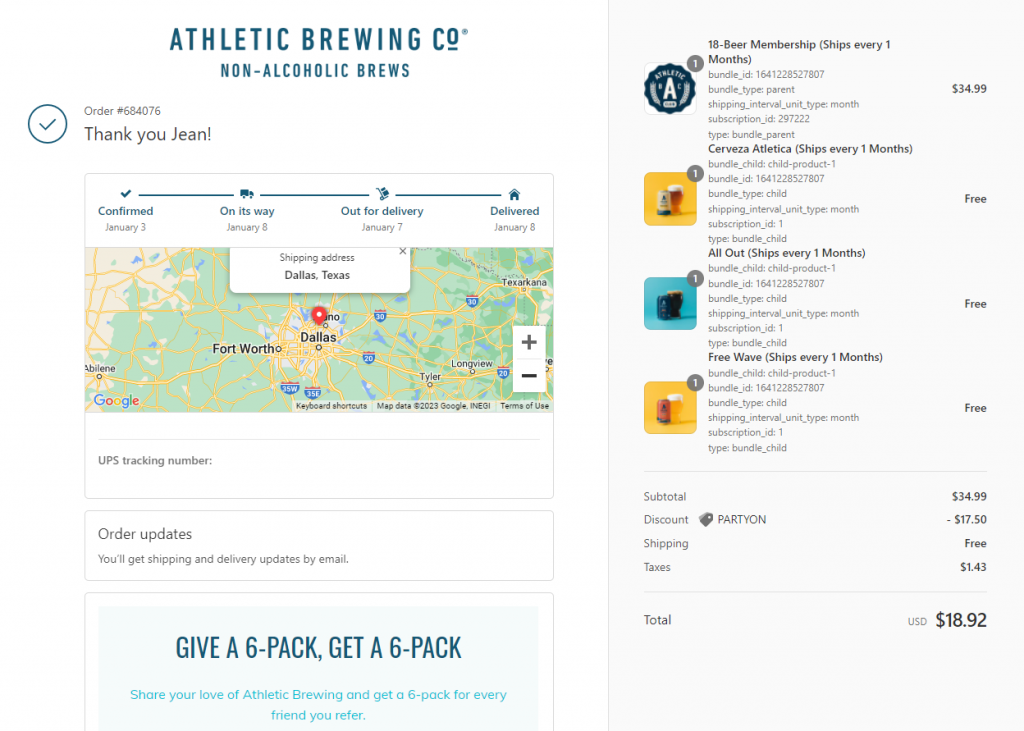Click the 18-Beer Membership product thumbnail
This screenshot has width=1024, height=731.
click(x=670, y=88)
